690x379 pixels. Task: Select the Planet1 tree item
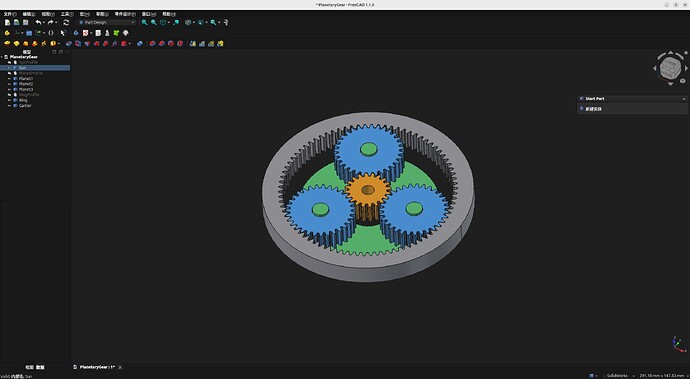(x=26, y=78)
